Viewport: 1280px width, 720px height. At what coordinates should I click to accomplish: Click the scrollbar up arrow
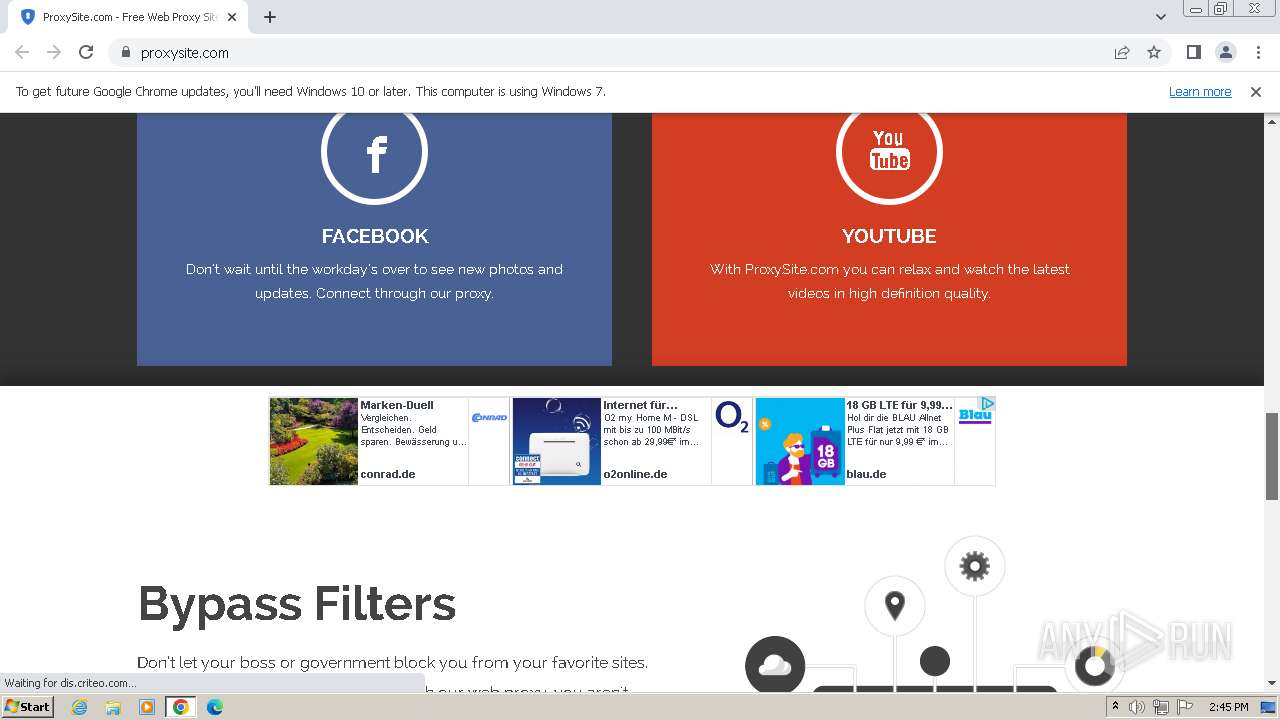(x=1272, y=121)
